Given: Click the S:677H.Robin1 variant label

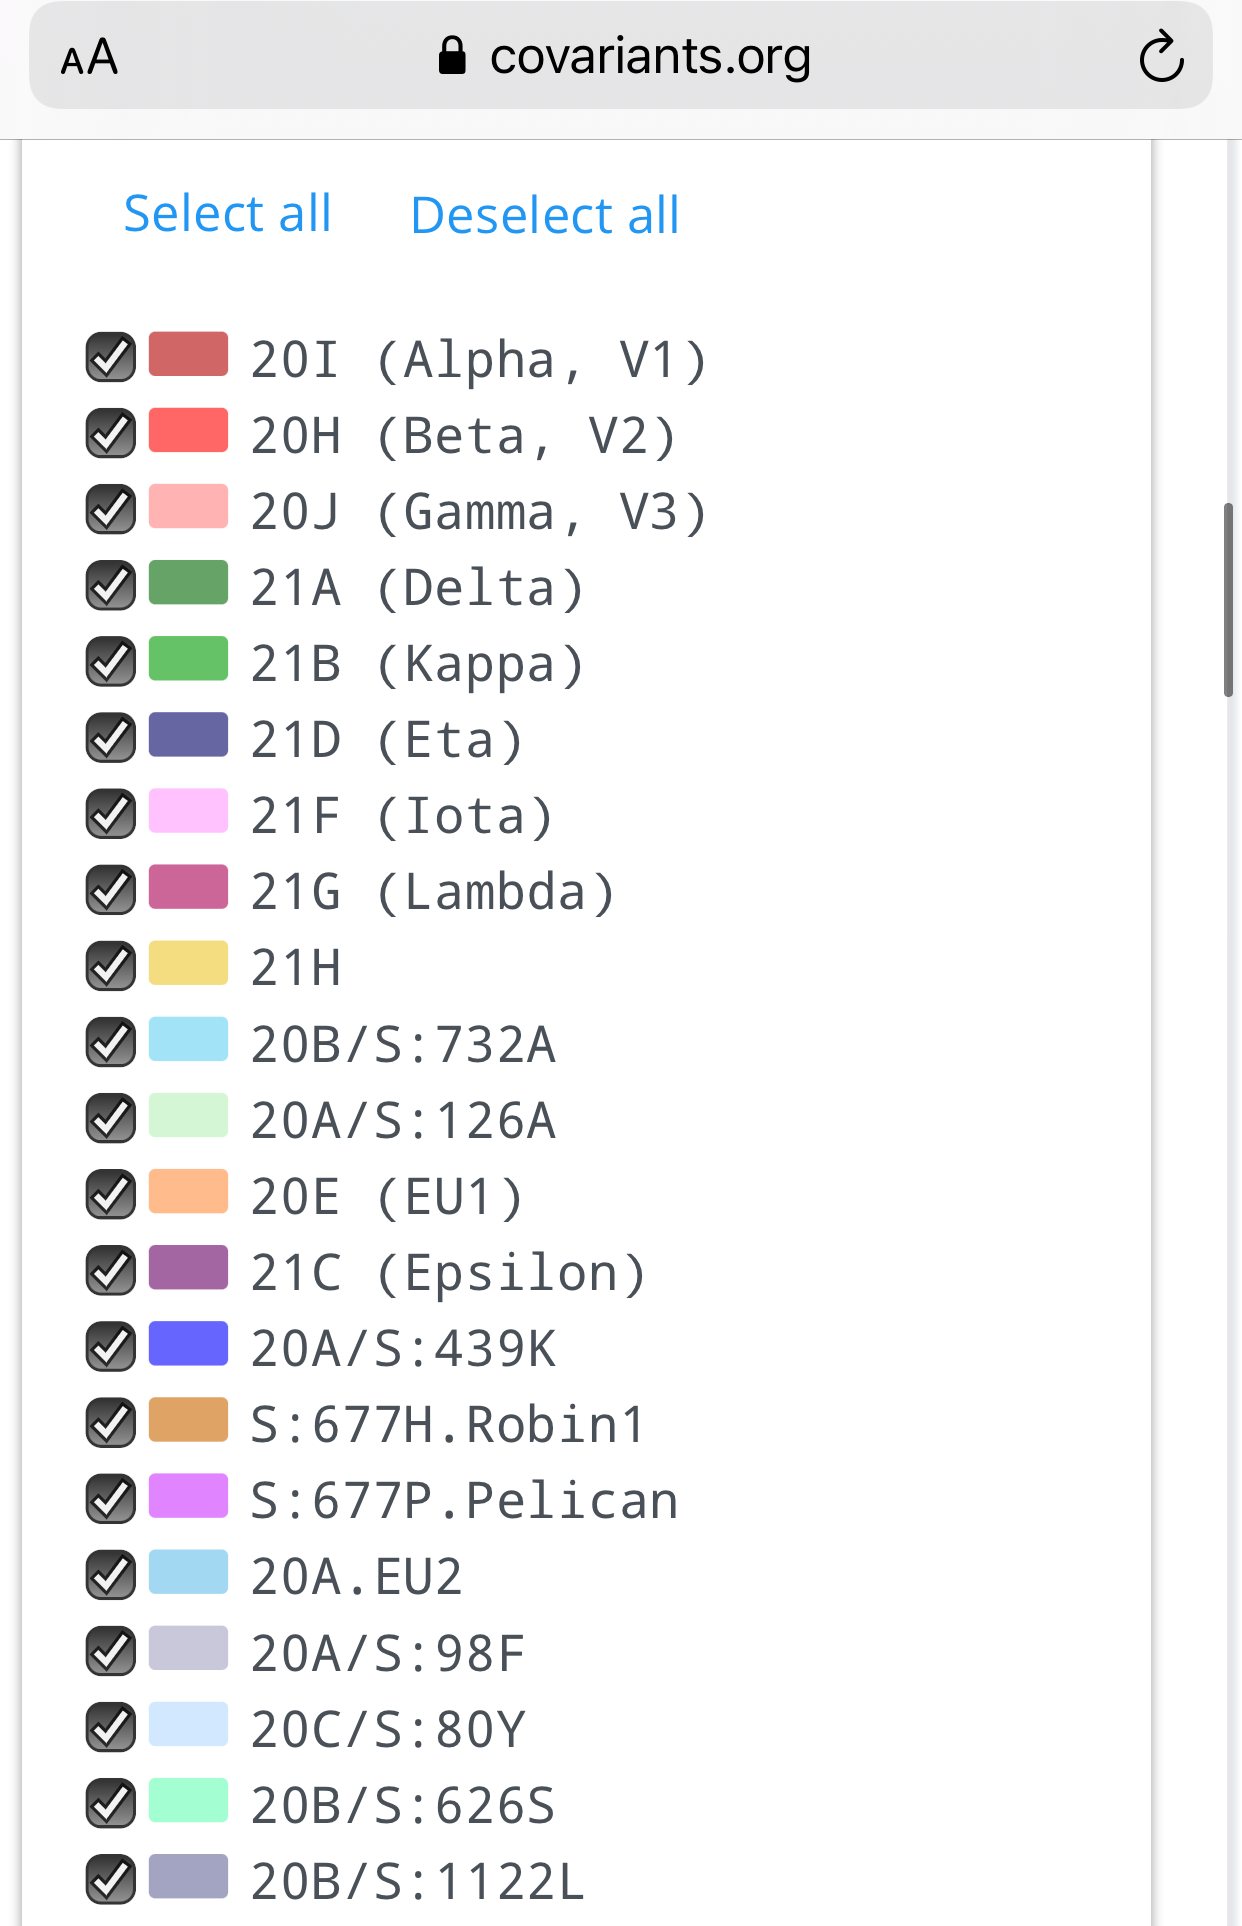Looking at the screenshot, I should pos(448,1425).
